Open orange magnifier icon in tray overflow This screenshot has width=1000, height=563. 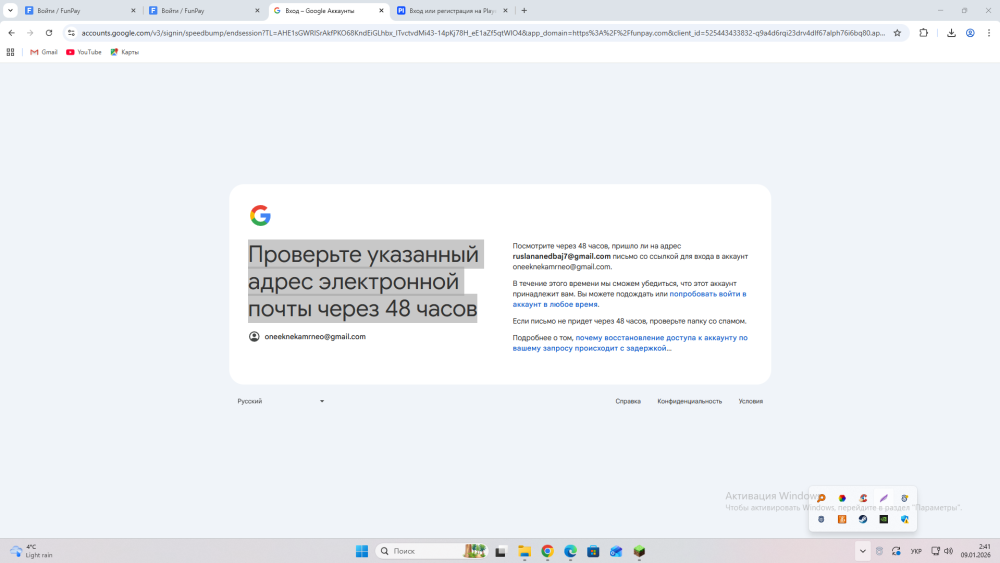[821, 498]
